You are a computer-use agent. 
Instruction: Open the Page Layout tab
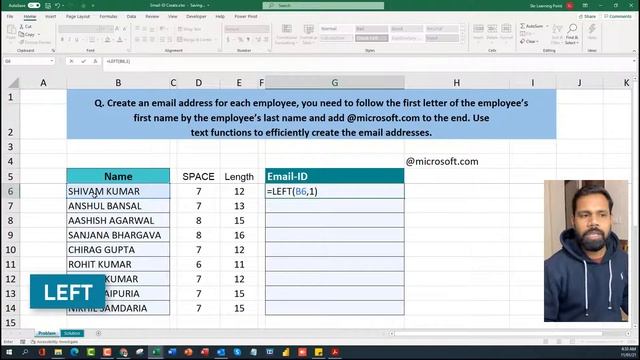coord(78,16)
